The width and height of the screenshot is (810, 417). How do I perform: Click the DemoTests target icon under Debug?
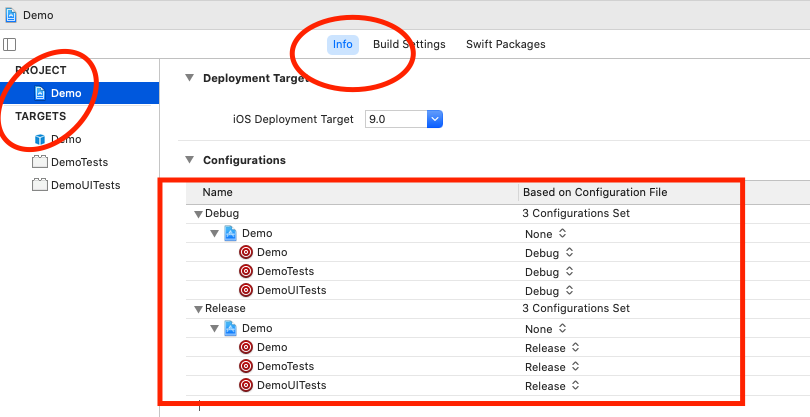246,271
